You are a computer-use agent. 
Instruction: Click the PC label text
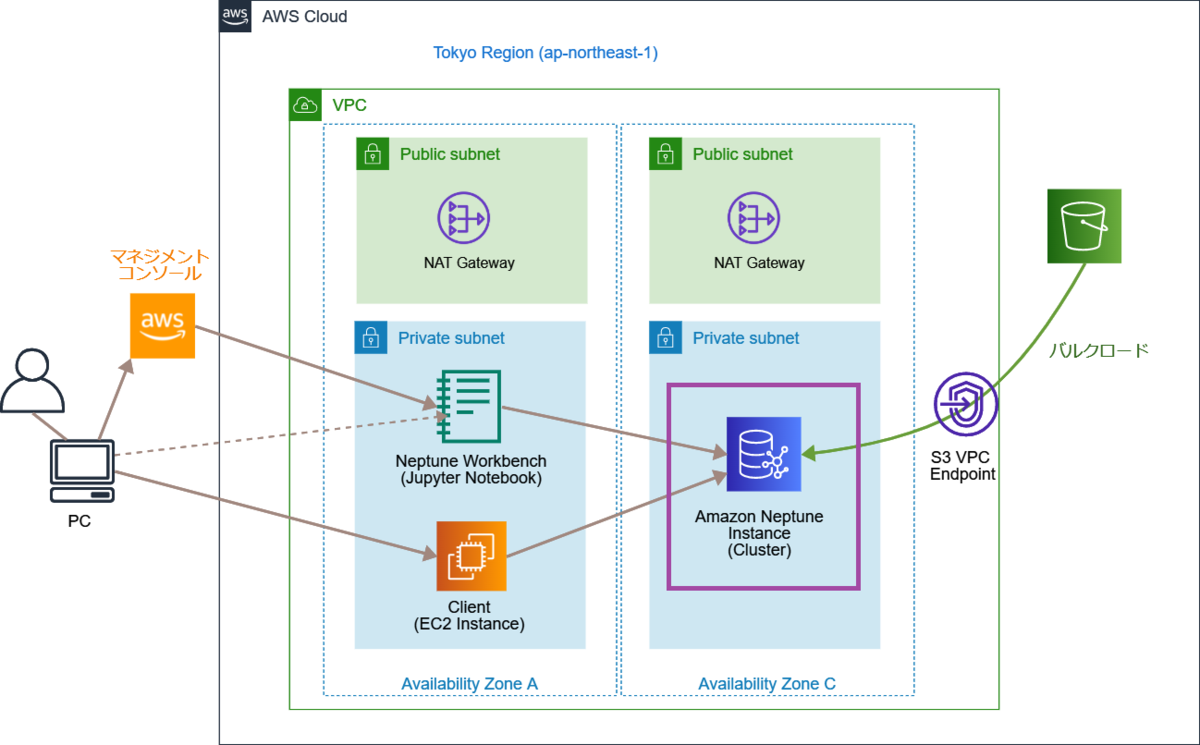click(x=79, y=521)
